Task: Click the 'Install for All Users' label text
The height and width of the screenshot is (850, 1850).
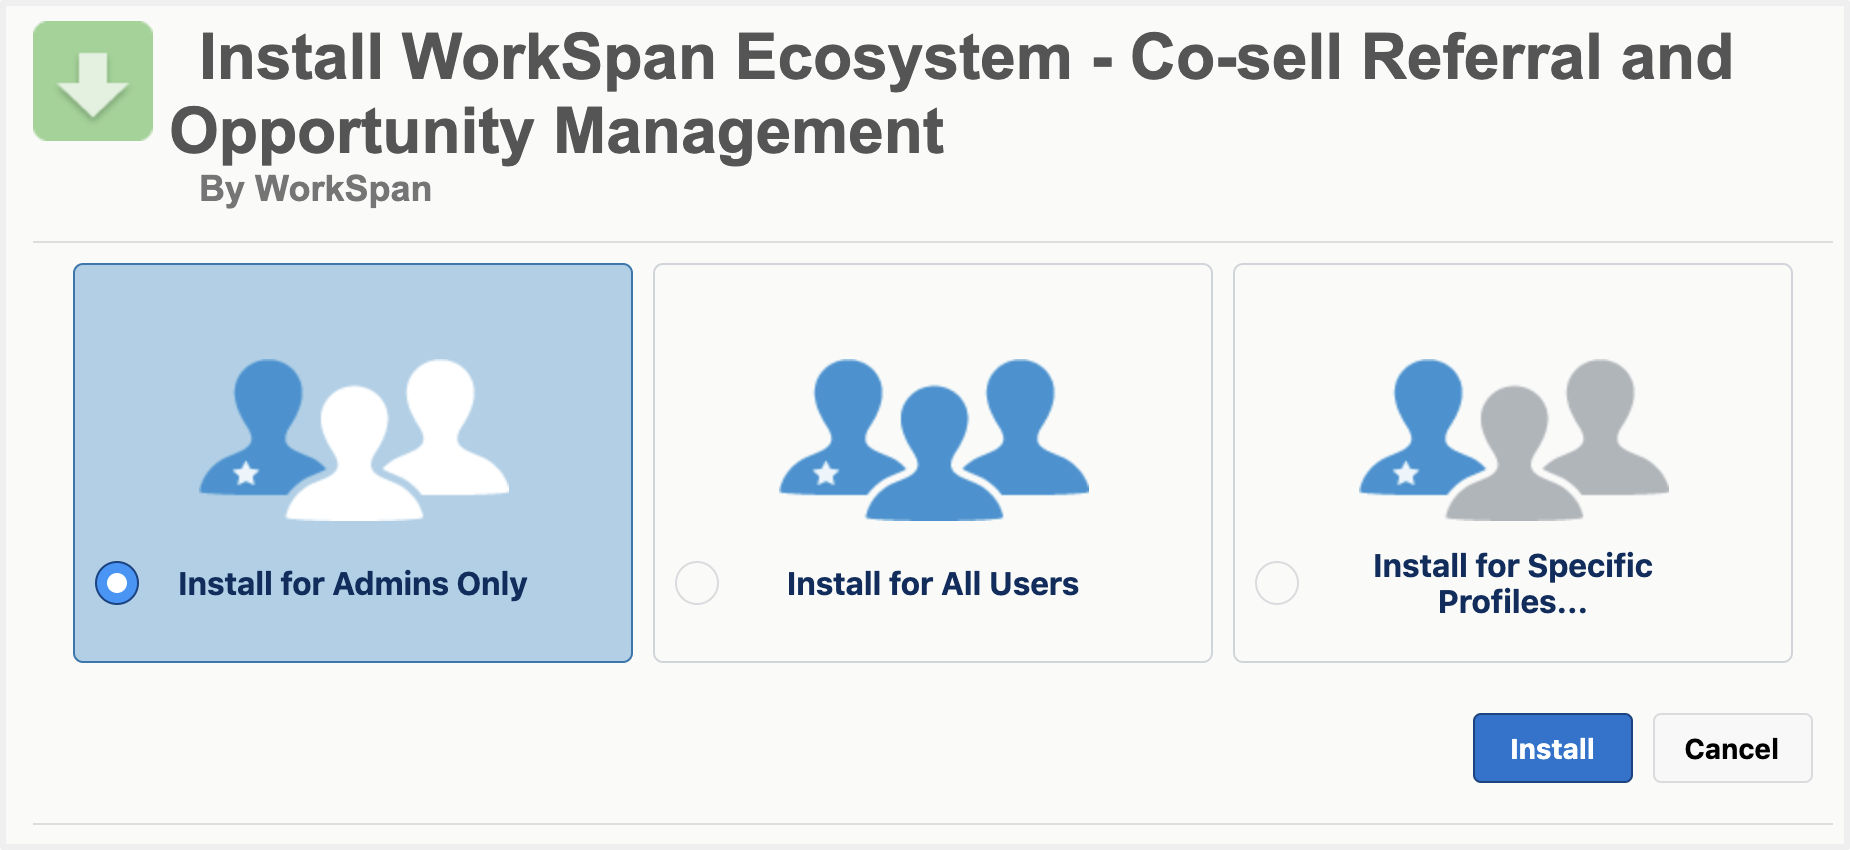Action: coord(933,584)
